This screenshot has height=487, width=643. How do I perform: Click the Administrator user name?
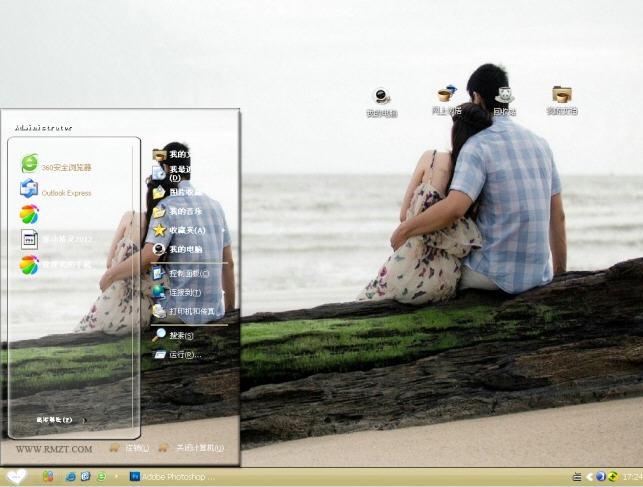[x=43, y=128]
